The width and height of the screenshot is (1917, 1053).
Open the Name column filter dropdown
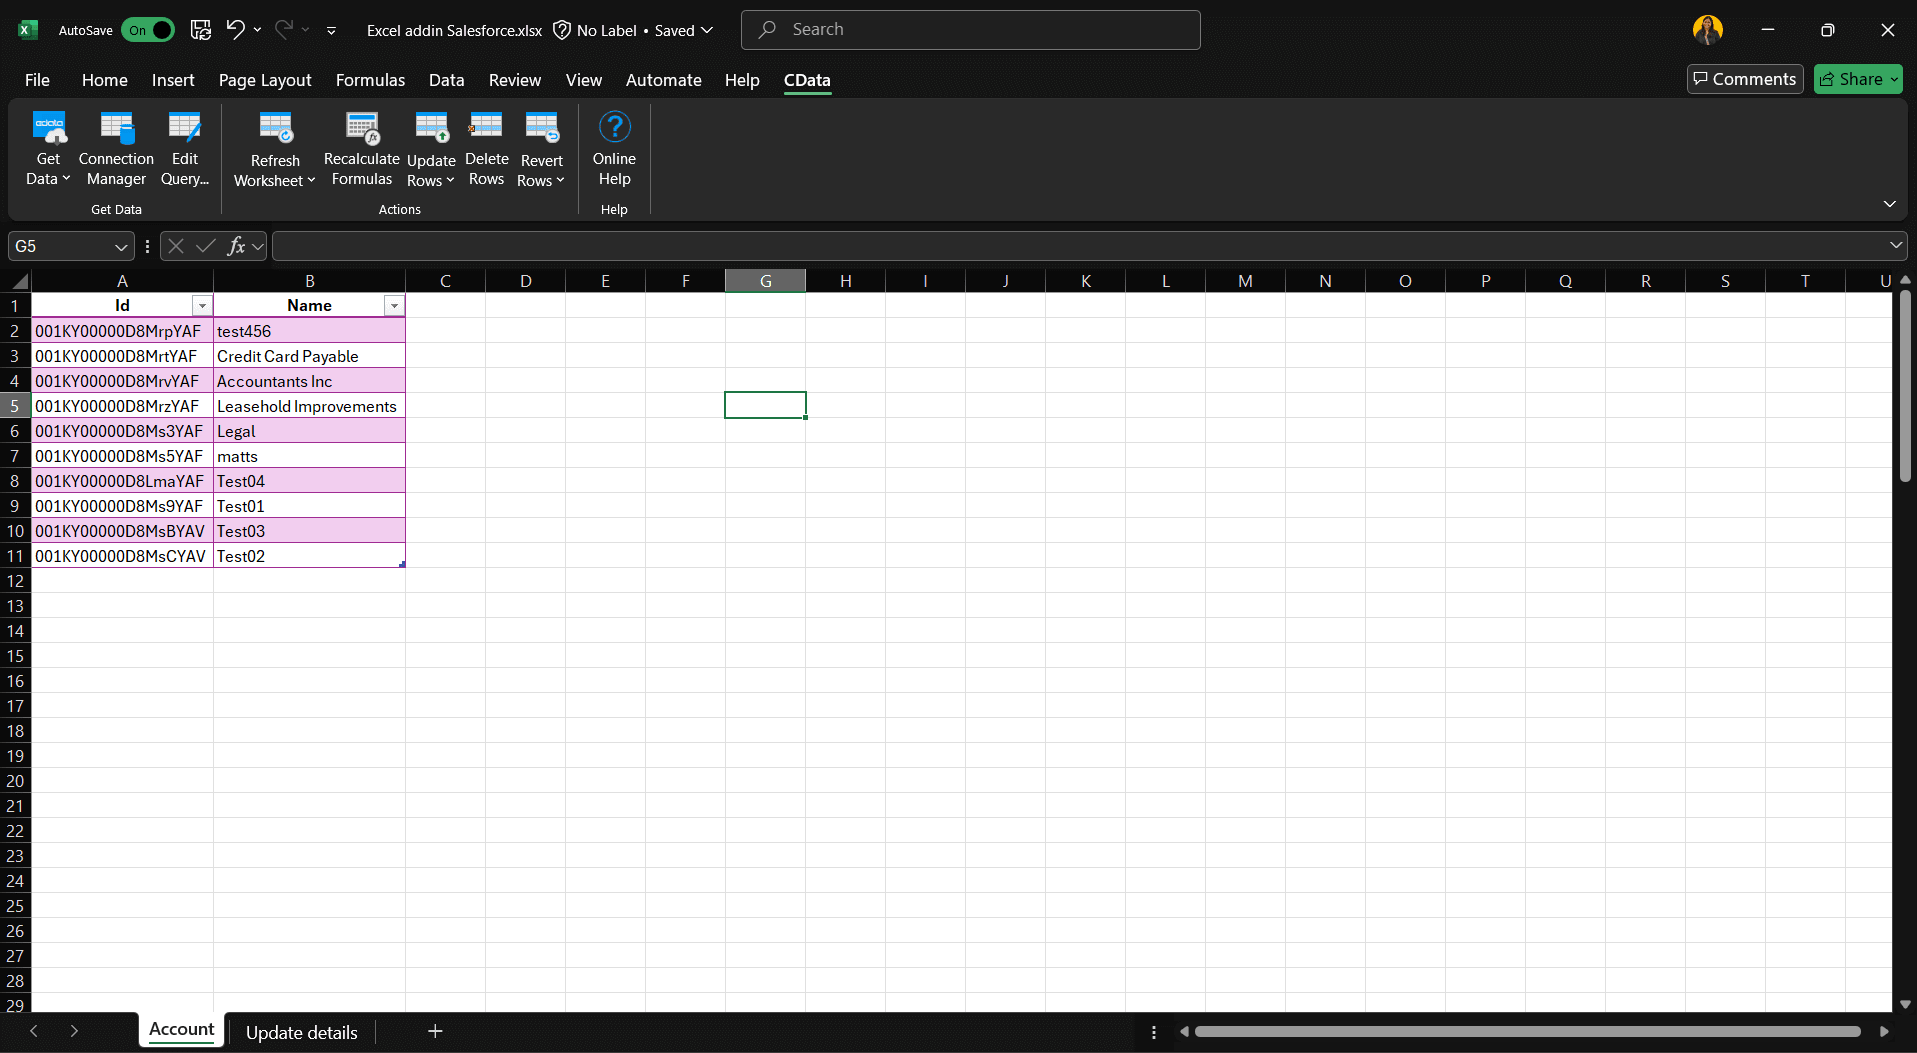(394, 306)
